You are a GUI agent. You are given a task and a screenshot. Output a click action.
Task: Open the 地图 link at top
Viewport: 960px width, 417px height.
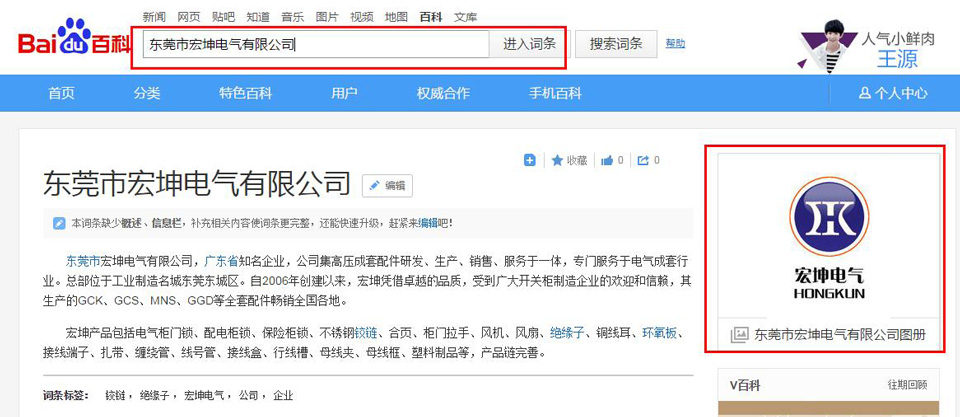[396, 17]
